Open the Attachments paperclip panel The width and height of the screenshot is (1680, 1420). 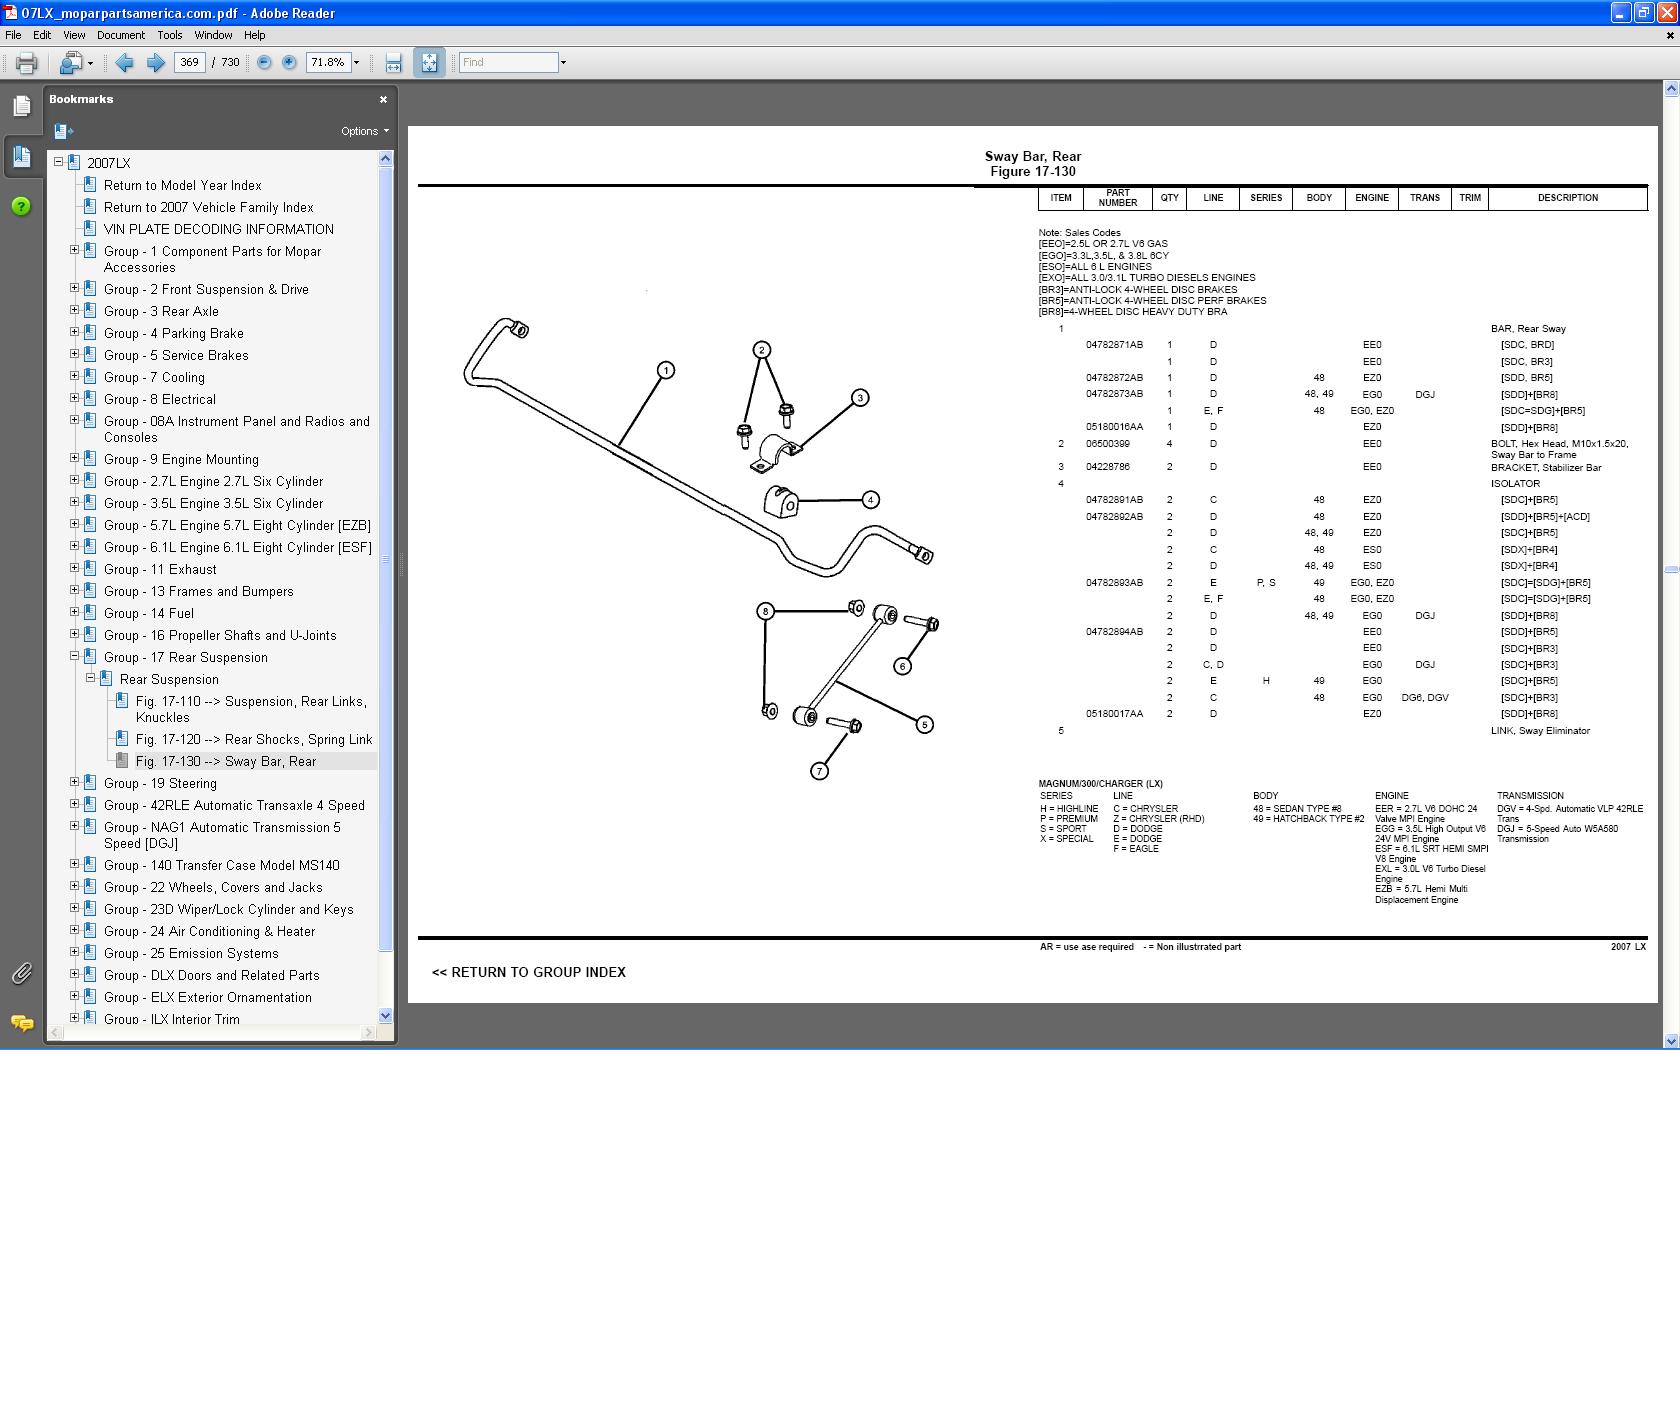21,973
